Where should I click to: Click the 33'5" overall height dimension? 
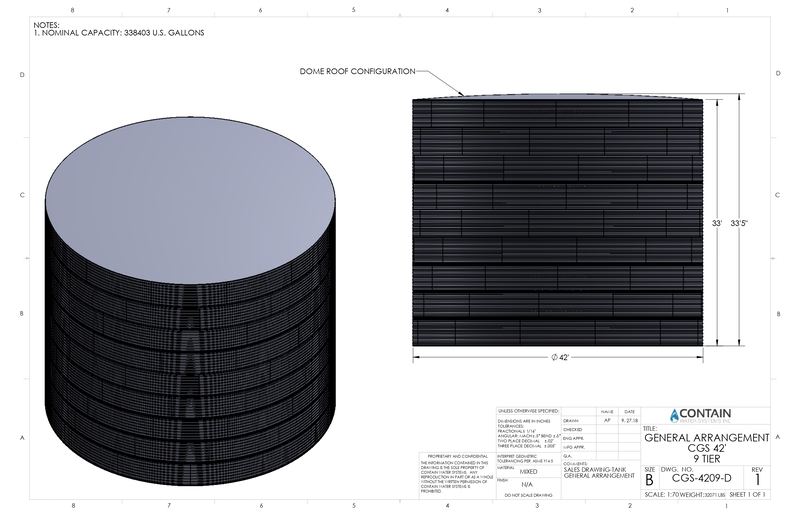pyautogui.click(x=739, y=223)
